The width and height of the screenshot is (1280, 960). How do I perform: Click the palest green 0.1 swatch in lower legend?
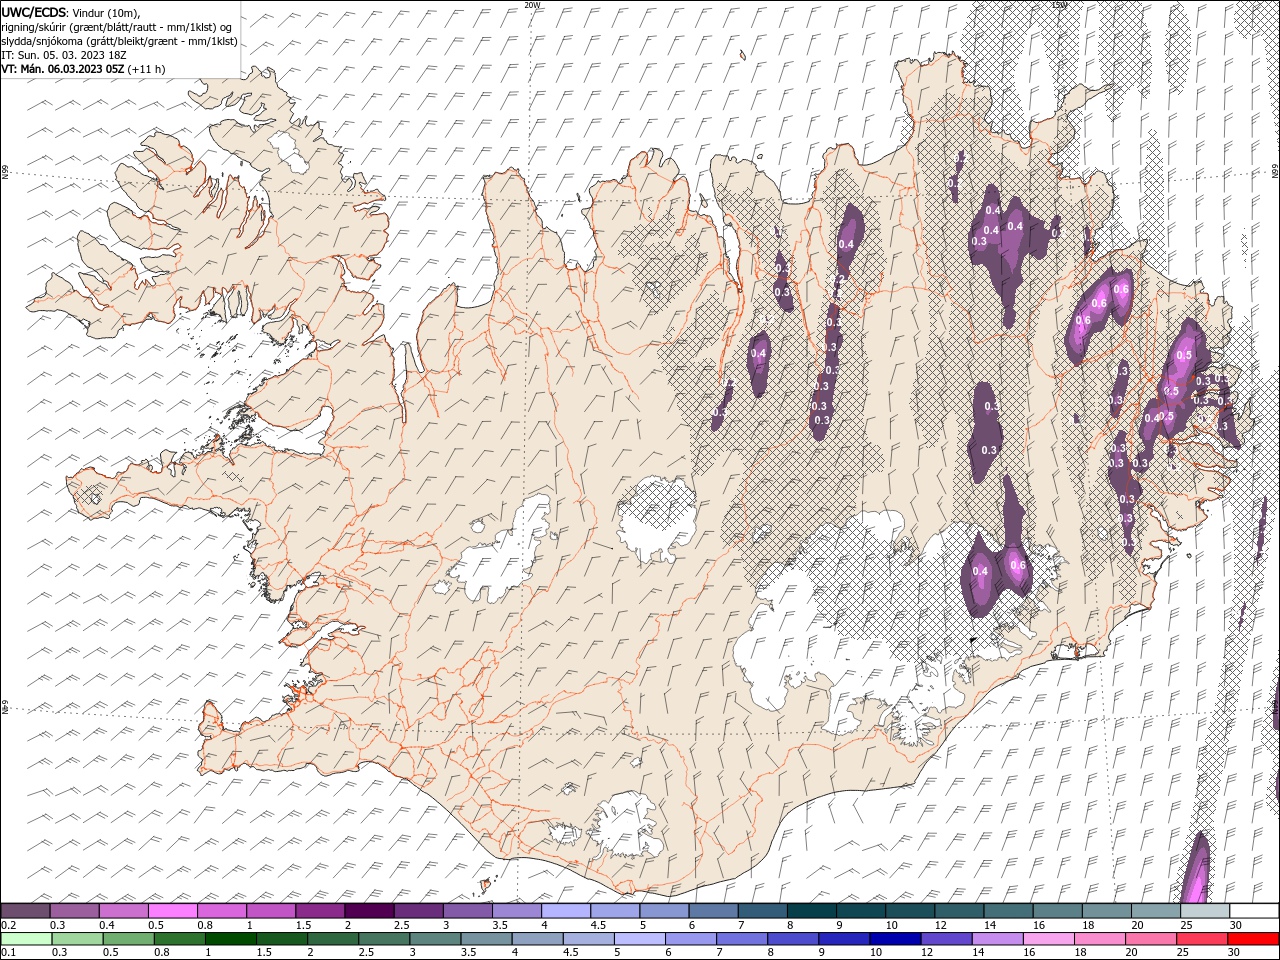coord(25,939)
